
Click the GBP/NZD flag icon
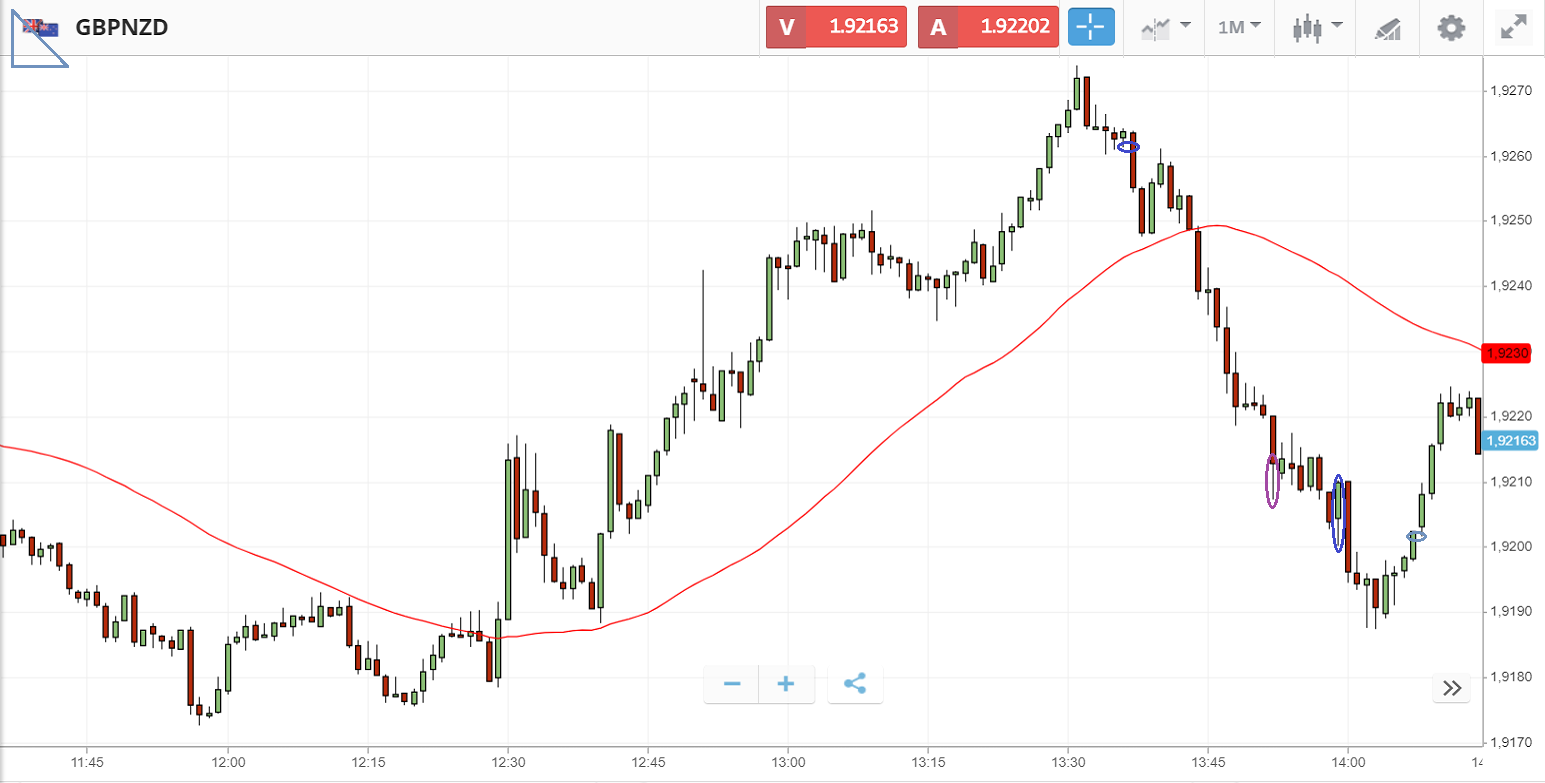tap(40, 27)
